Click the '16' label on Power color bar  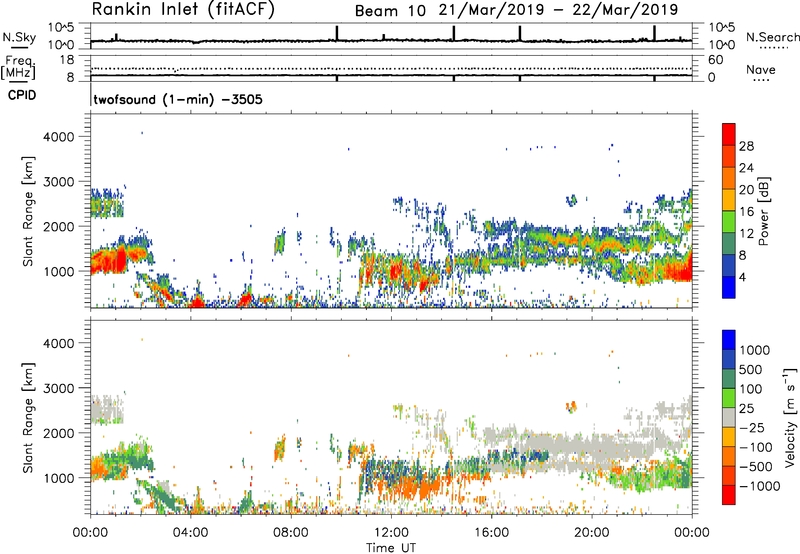coord(746,212)
